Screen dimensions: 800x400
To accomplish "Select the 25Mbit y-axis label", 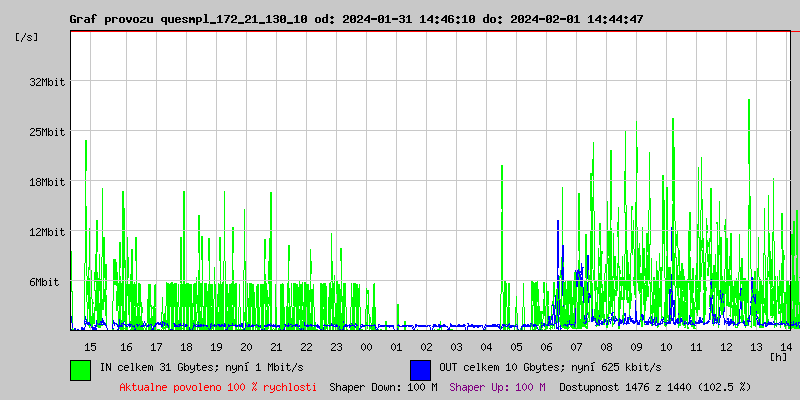I will point(46,132).
